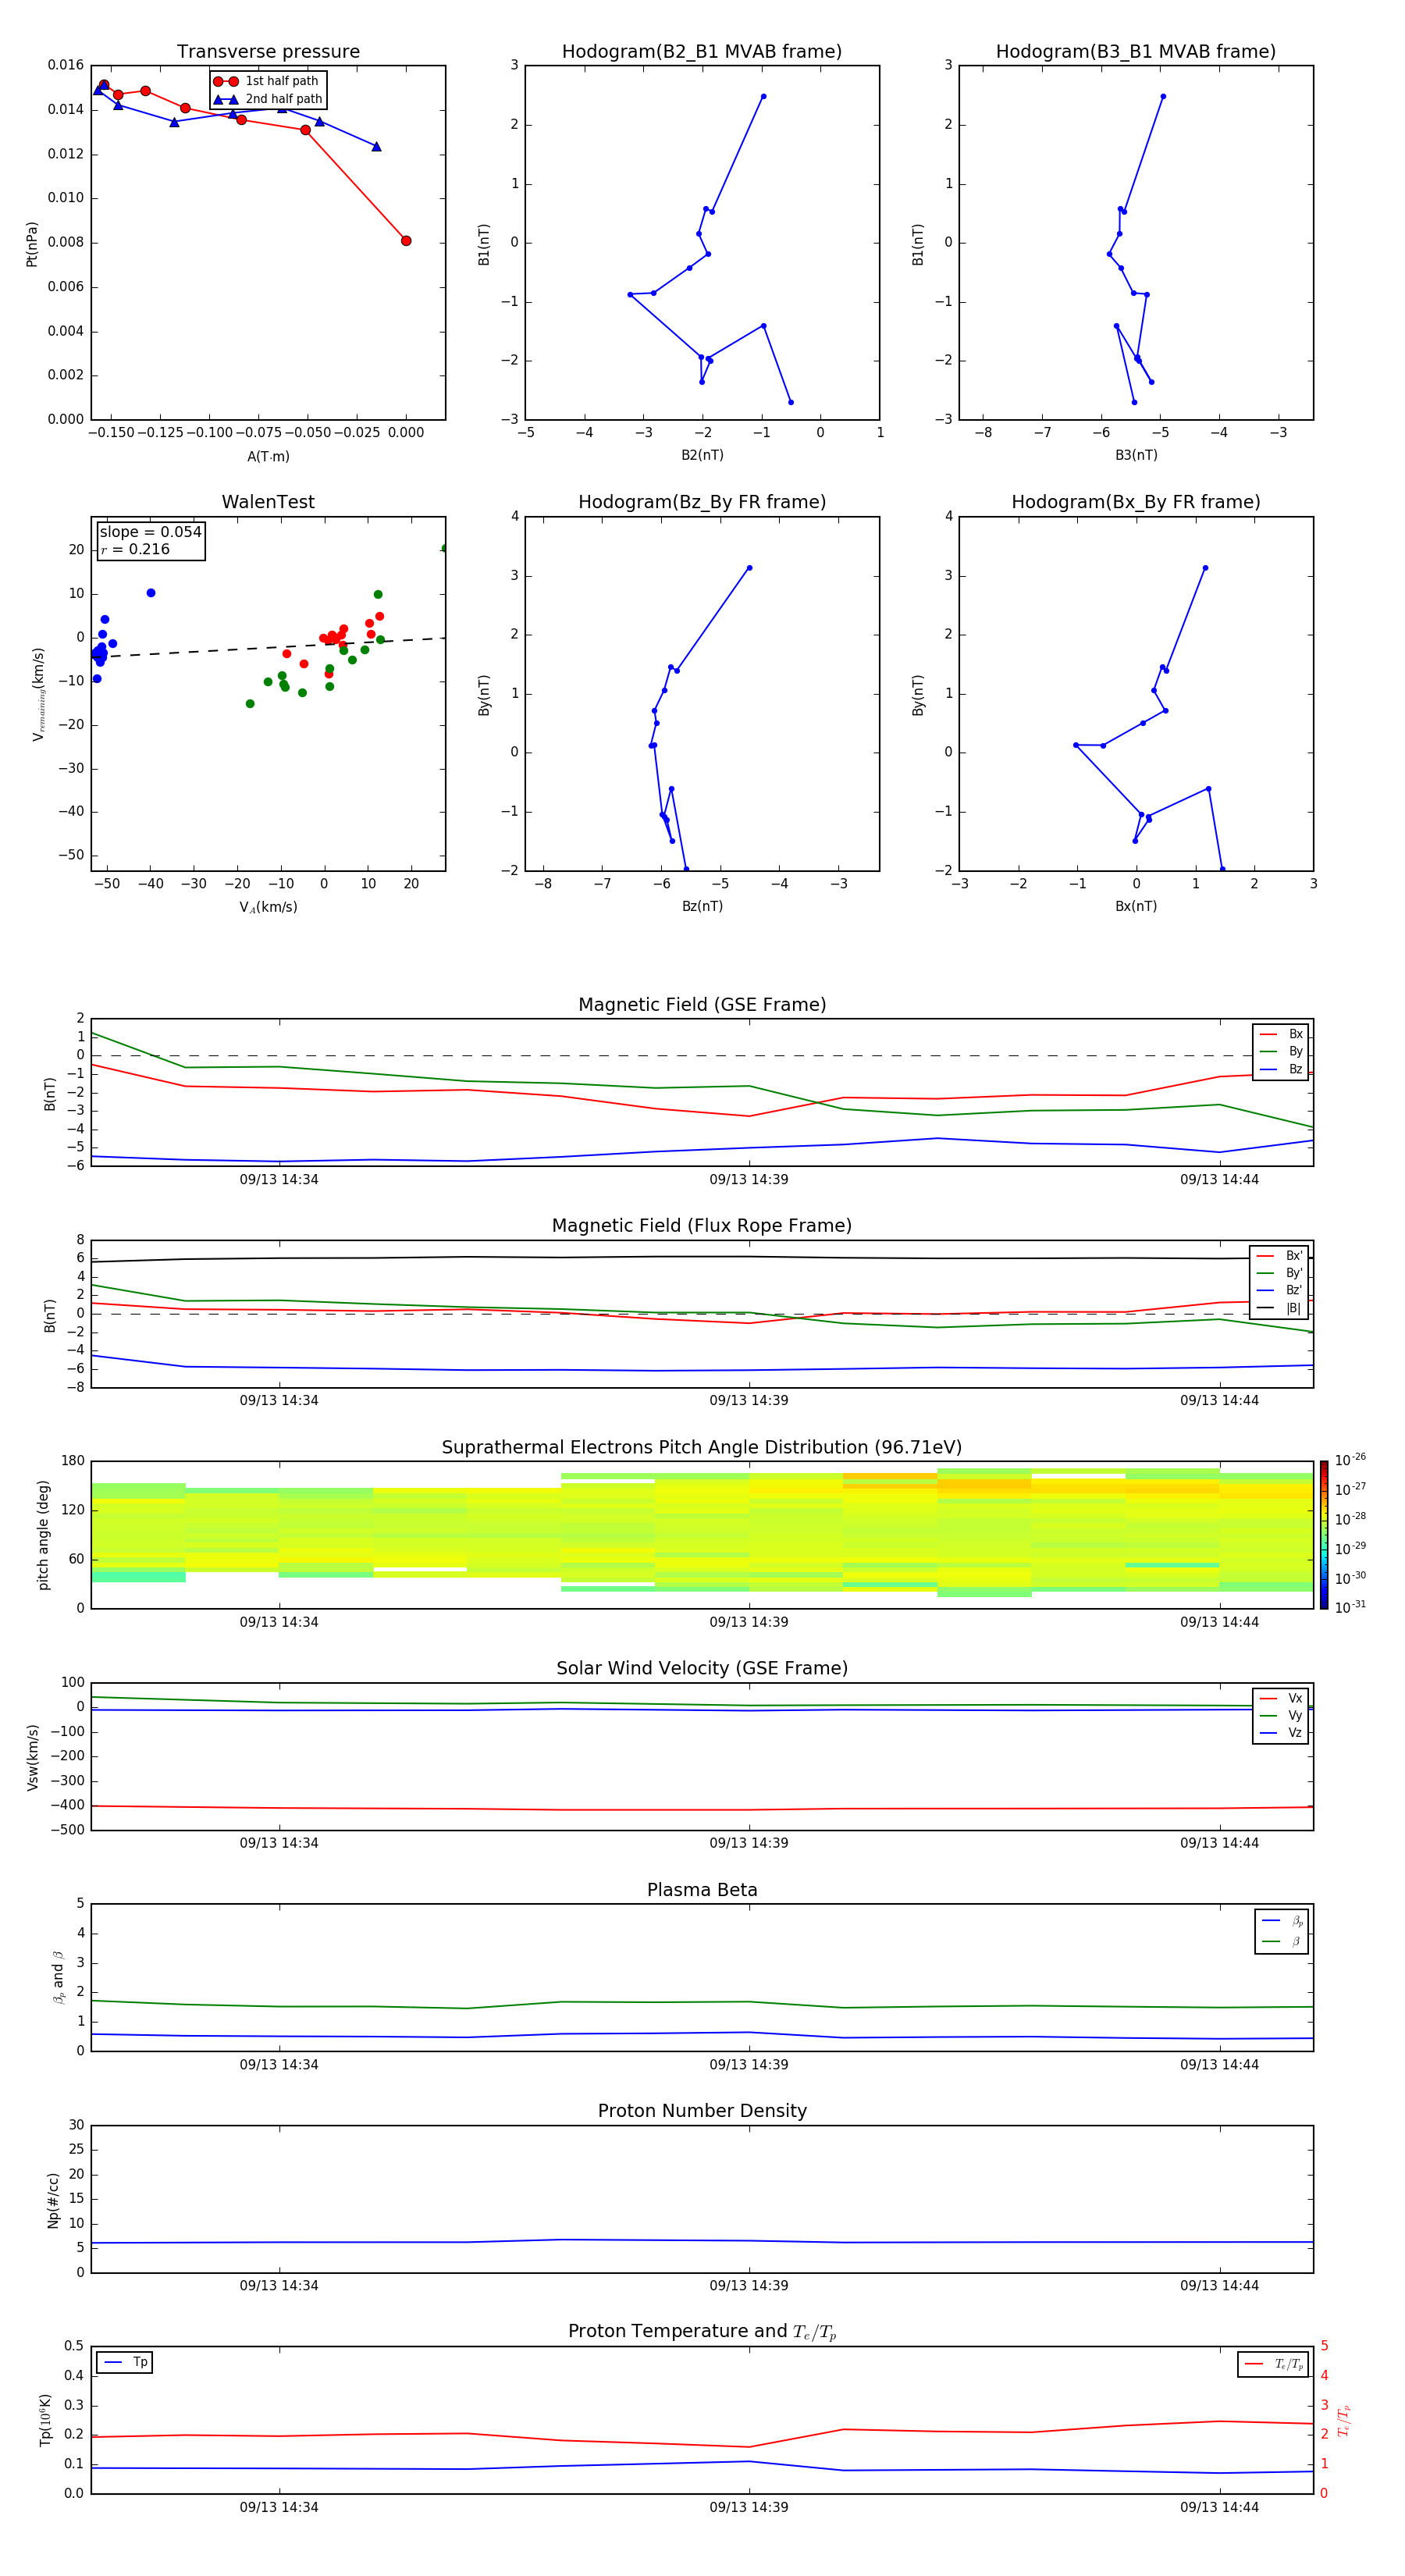Click '09/13 14:34' under the proton temperature plot

(279, 2507)
